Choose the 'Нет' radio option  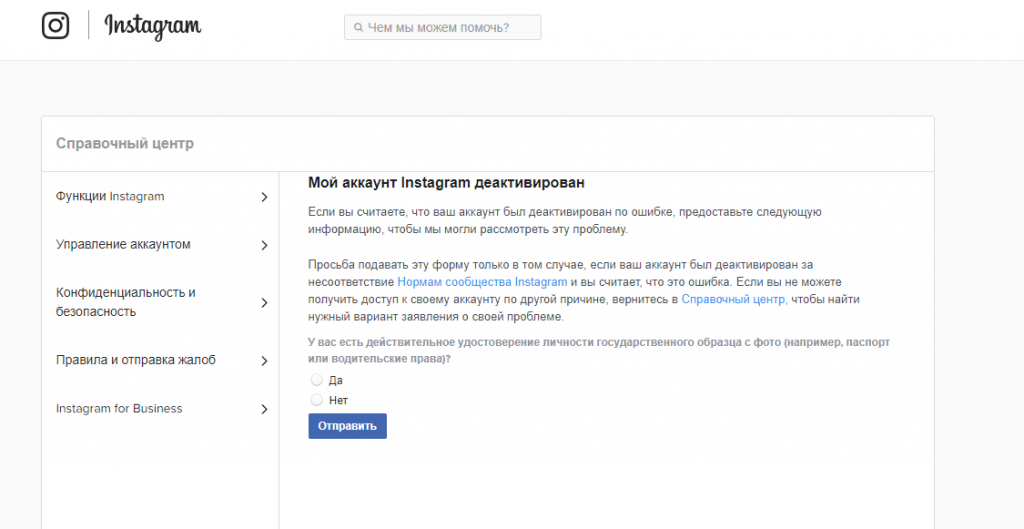tap(317, 400)
